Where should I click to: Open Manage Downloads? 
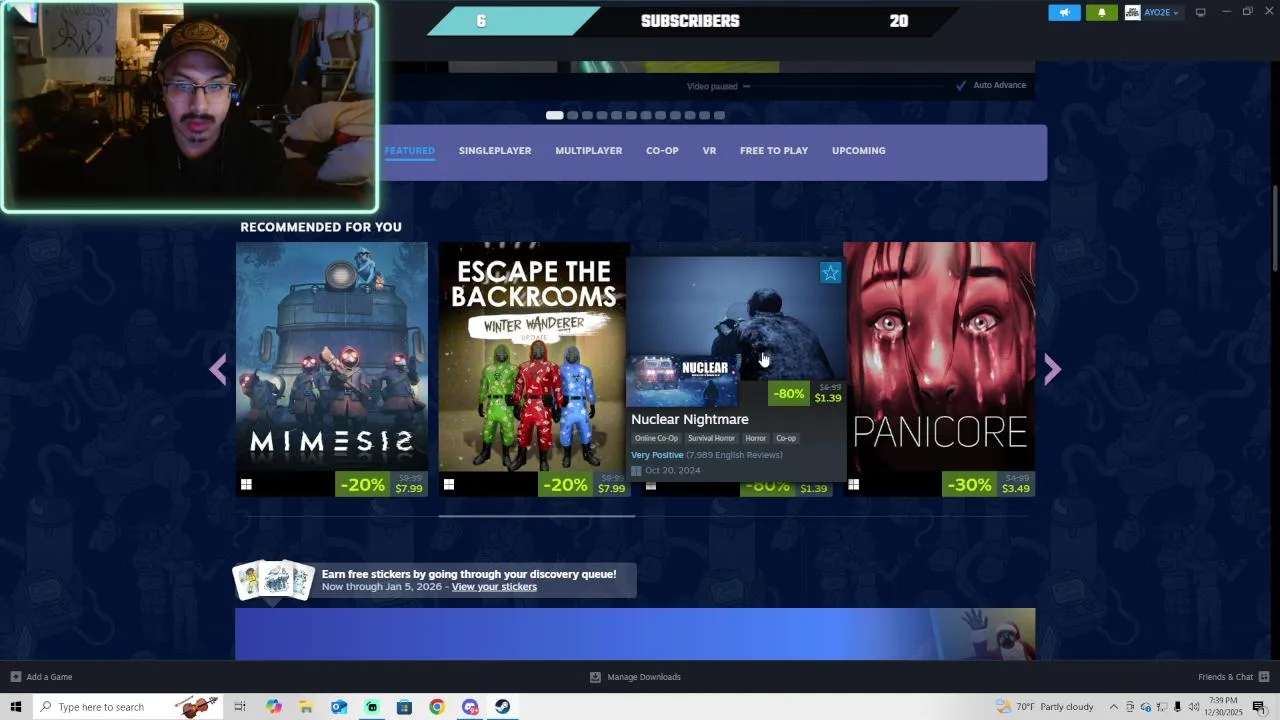[636, 677]
